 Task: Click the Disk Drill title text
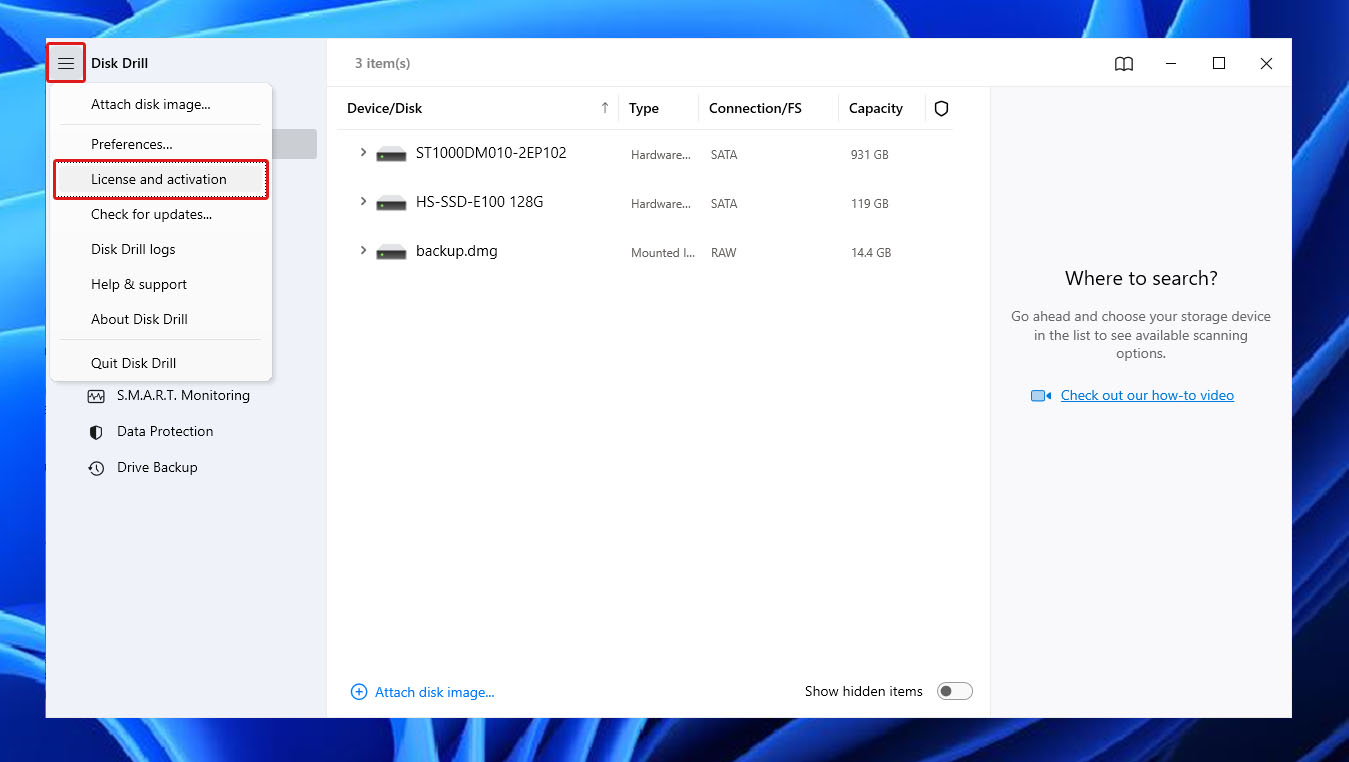point(119,63)
